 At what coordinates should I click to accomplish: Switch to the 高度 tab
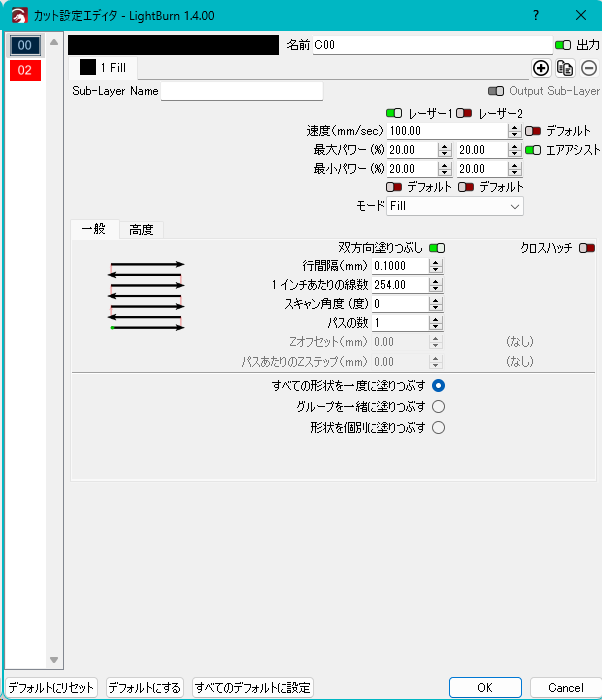coord(141,230)
